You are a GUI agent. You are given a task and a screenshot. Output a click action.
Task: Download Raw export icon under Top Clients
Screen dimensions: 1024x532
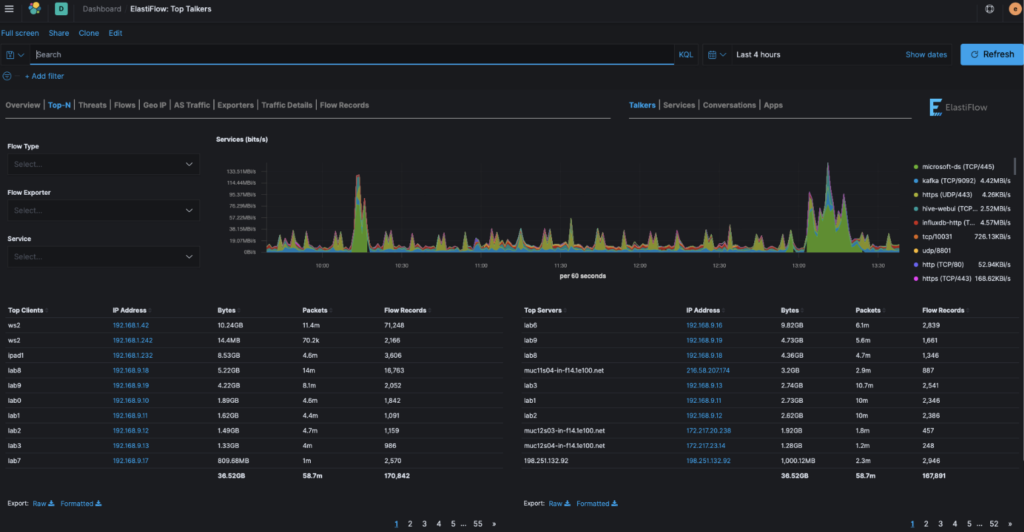[x=51, y=503]
